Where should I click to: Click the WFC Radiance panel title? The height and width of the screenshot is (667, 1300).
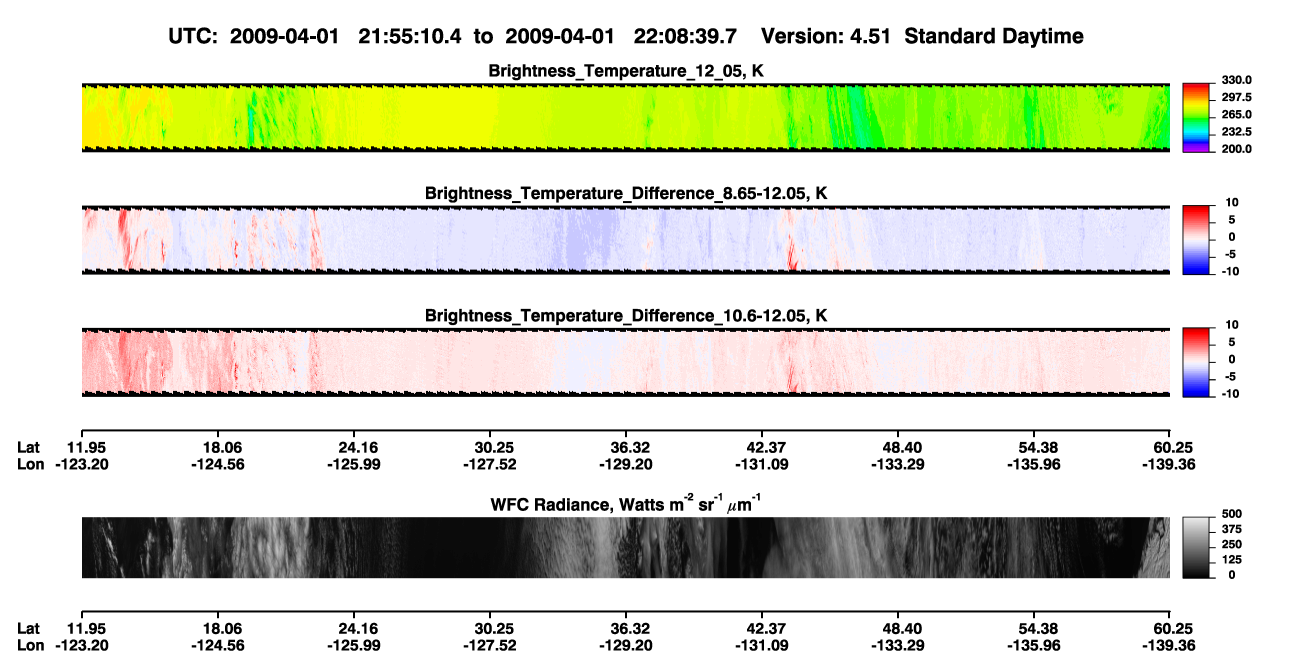point(626,504)
